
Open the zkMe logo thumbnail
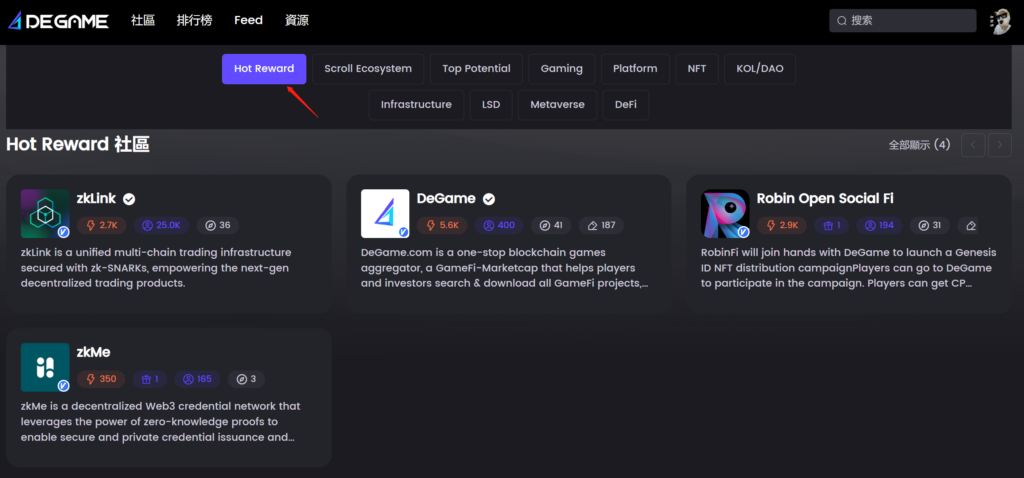pos(45,367)
